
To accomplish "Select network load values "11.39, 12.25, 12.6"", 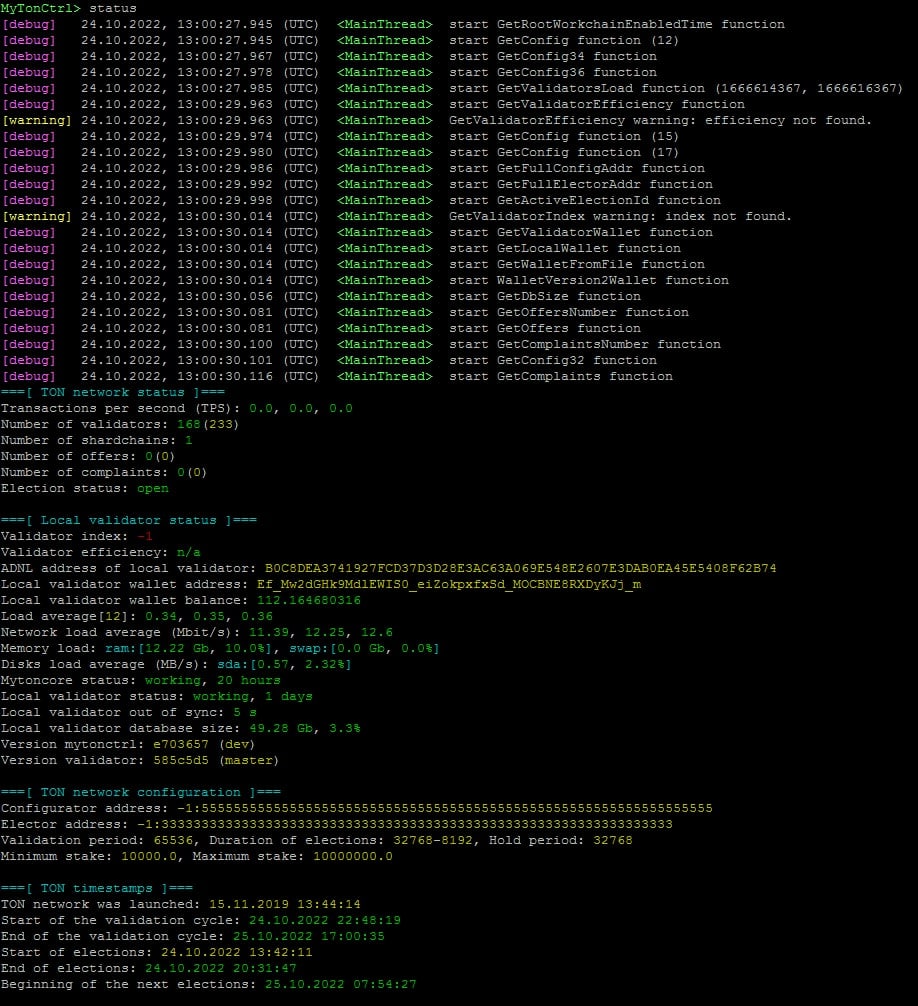I will click(x=321, y=633).
